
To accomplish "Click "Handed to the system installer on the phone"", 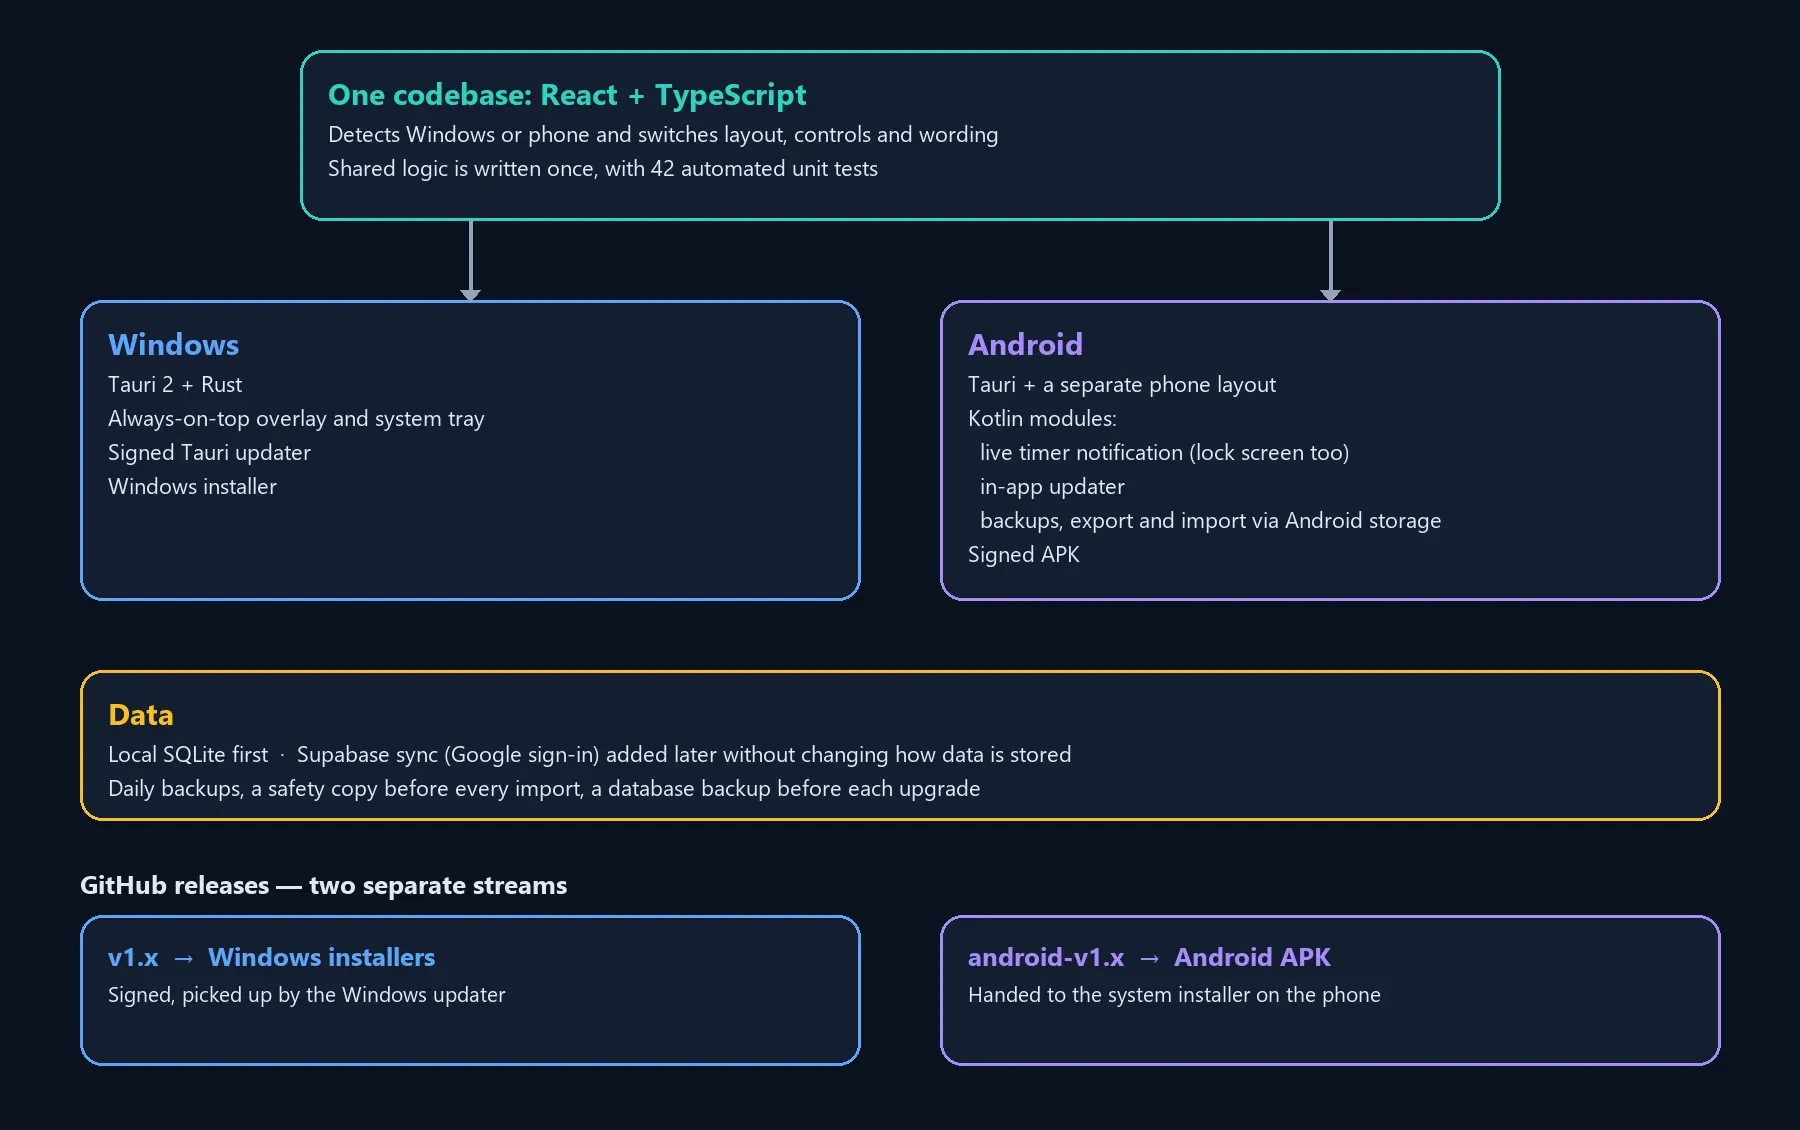I will coord(1174,995).
